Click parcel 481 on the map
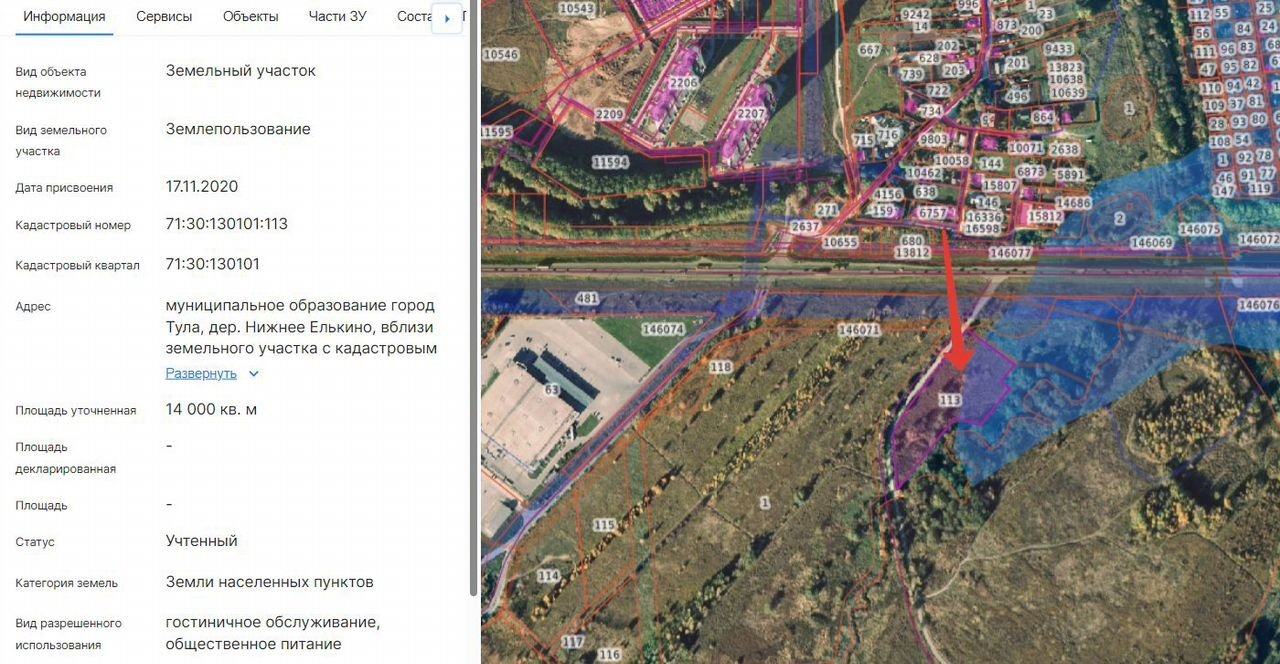This screenshot has width=1280, height=664. coord(587,299)
